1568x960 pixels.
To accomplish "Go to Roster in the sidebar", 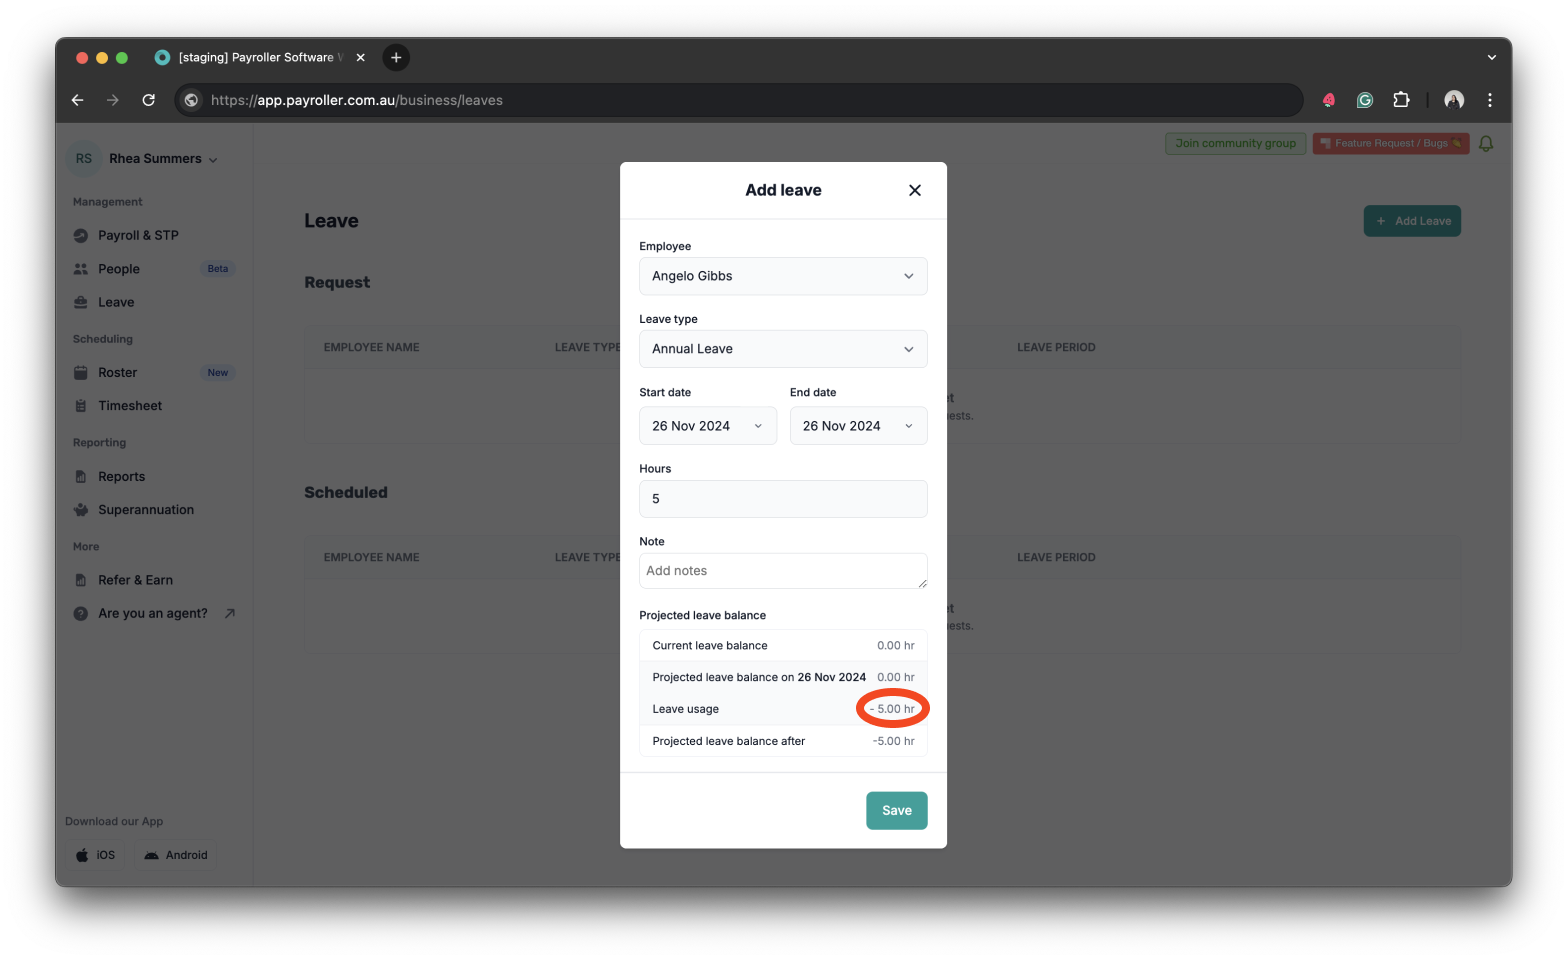I will tap(117, 372).
